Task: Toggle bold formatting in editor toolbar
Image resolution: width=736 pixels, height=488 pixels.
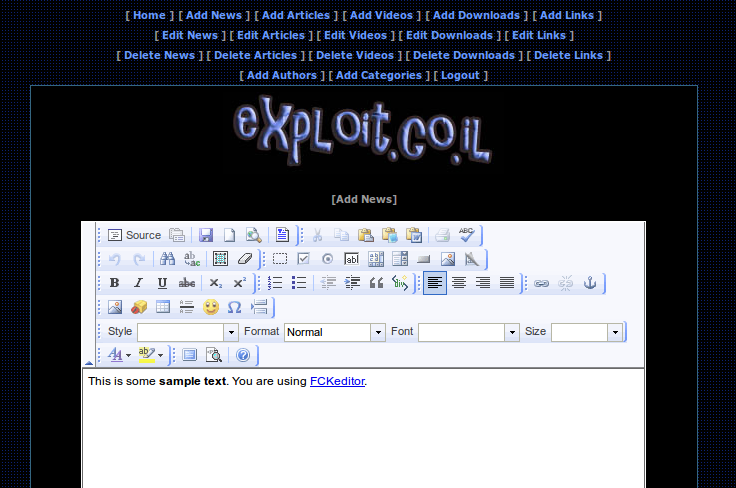Action: coord(114,283)
